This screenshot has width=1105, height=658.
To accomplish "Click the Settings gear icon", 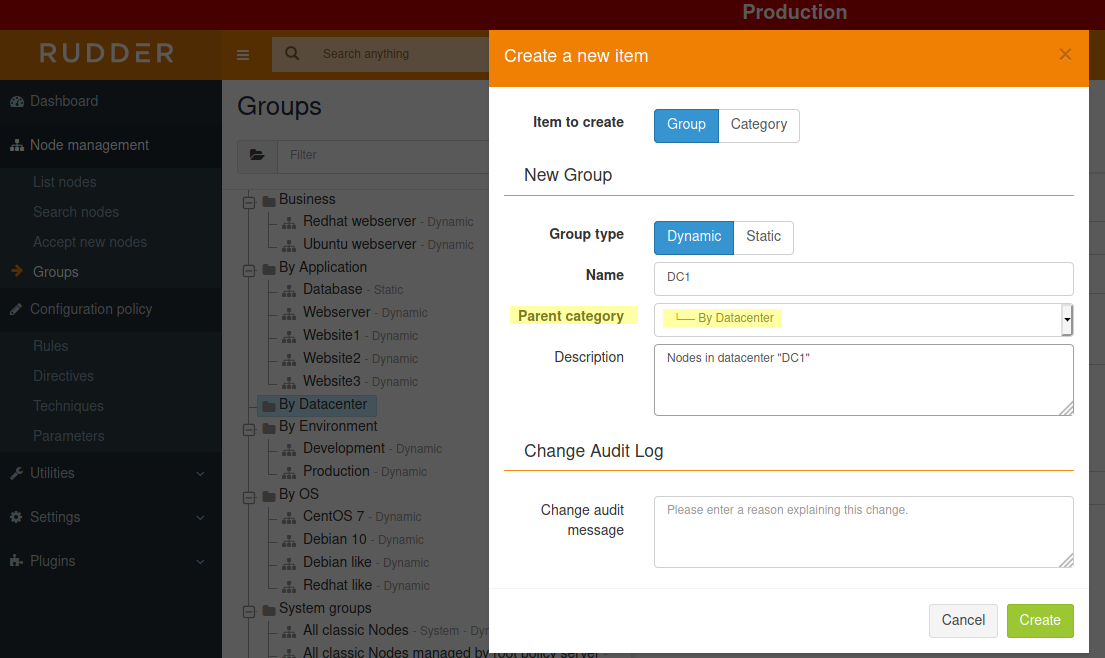I will click(x=17, y=516).
